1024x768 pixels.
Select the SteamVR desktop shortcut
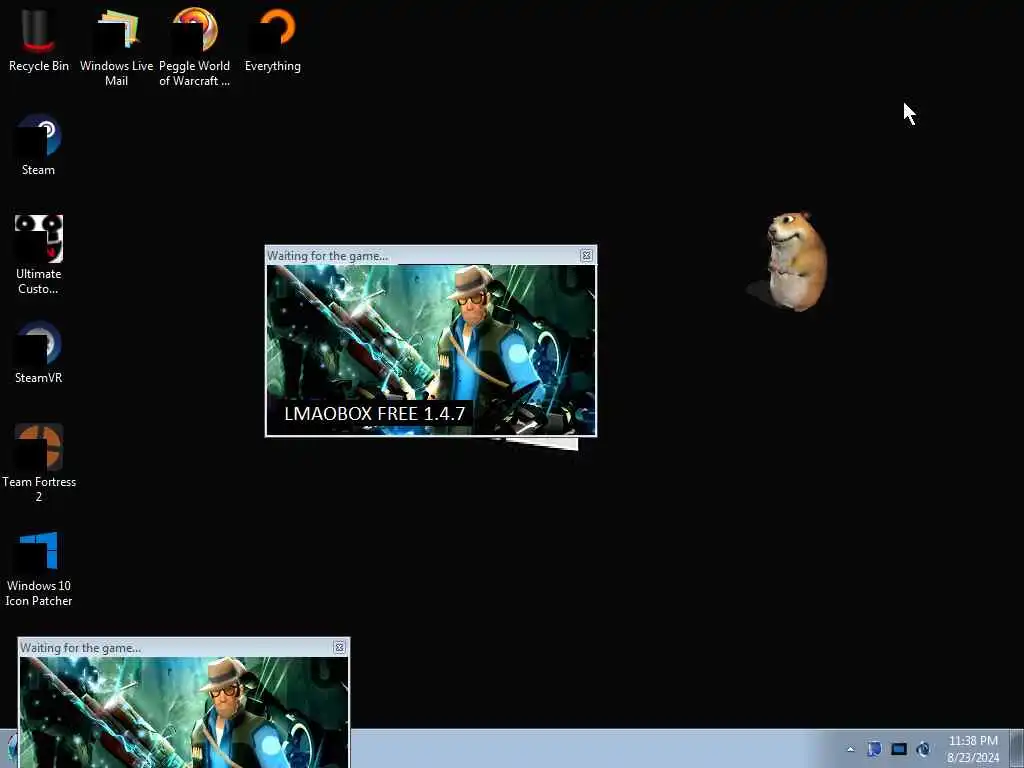(39, 353)
